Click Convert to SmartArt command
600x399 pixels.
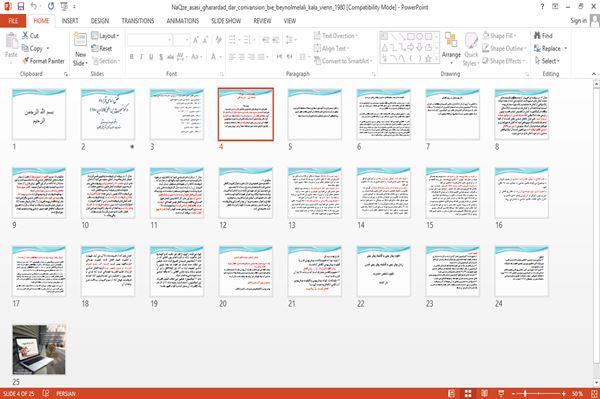342,61
